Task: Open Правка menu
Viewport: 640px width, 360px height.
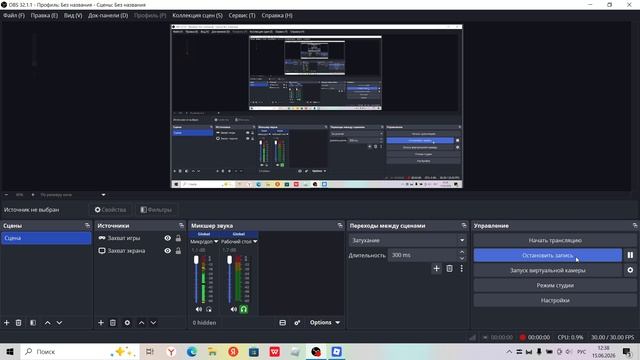Action: (44, 16)
